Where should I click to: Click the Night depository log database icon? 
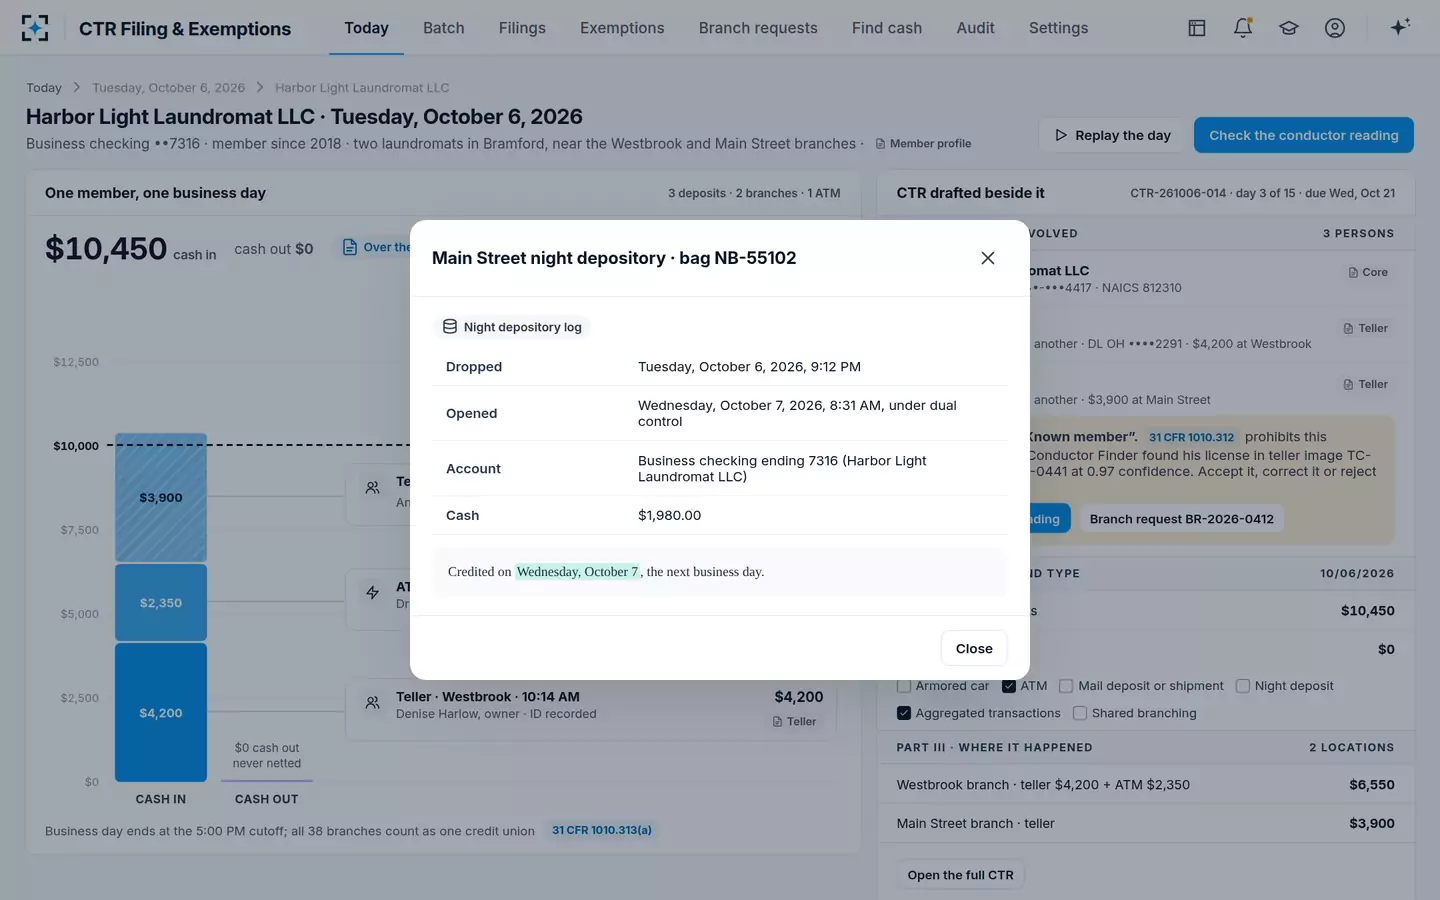tap(450, 327)
